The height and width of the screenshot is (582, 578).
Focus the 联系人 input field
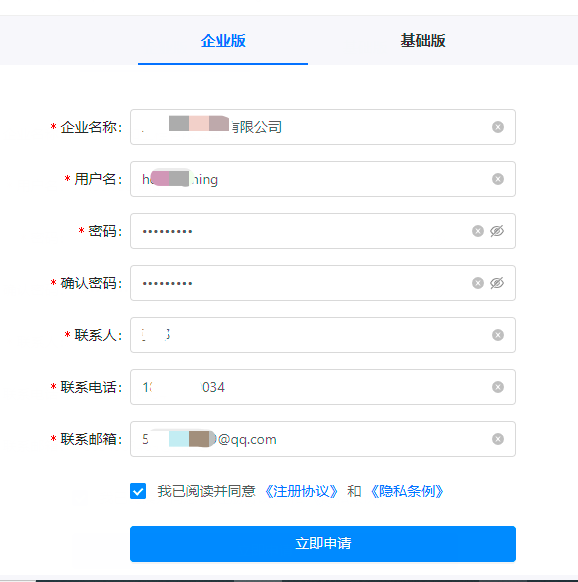(x=323, y=335)
